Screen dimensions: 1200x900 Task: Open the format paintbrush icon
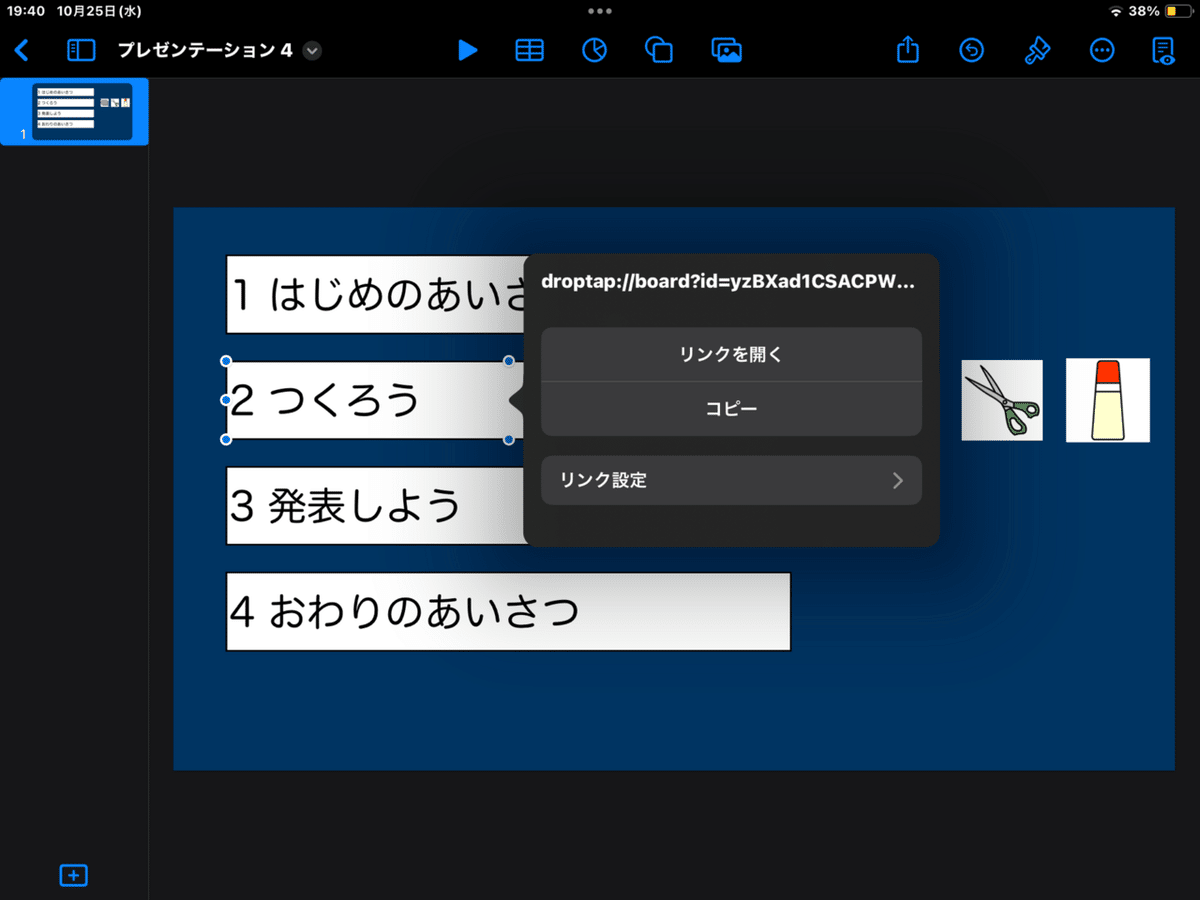pyautogui.click(x=1037, y=50)
